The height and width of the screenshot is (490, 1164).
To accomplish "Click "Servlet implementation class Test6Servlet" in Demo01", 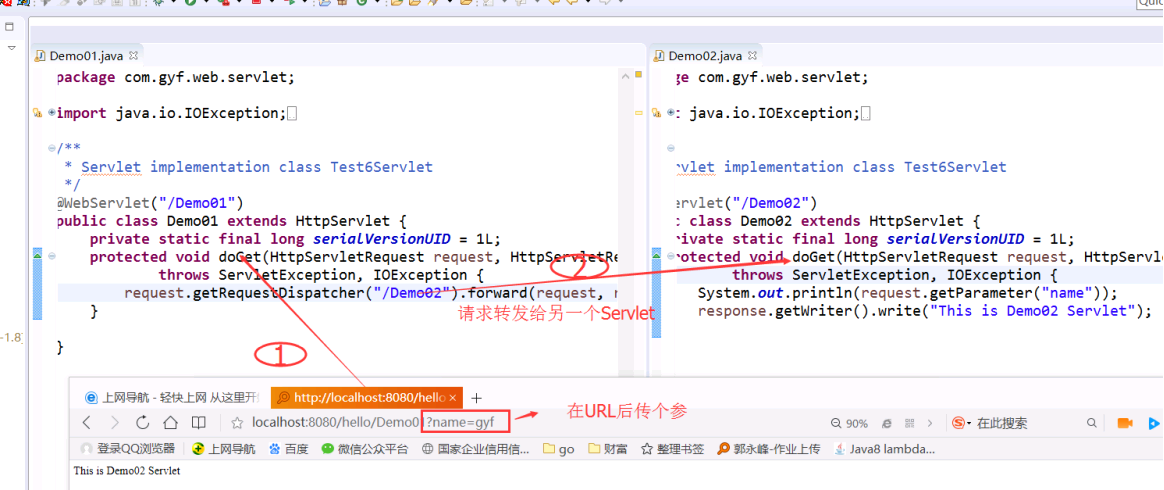I will (x=257, y=167).
